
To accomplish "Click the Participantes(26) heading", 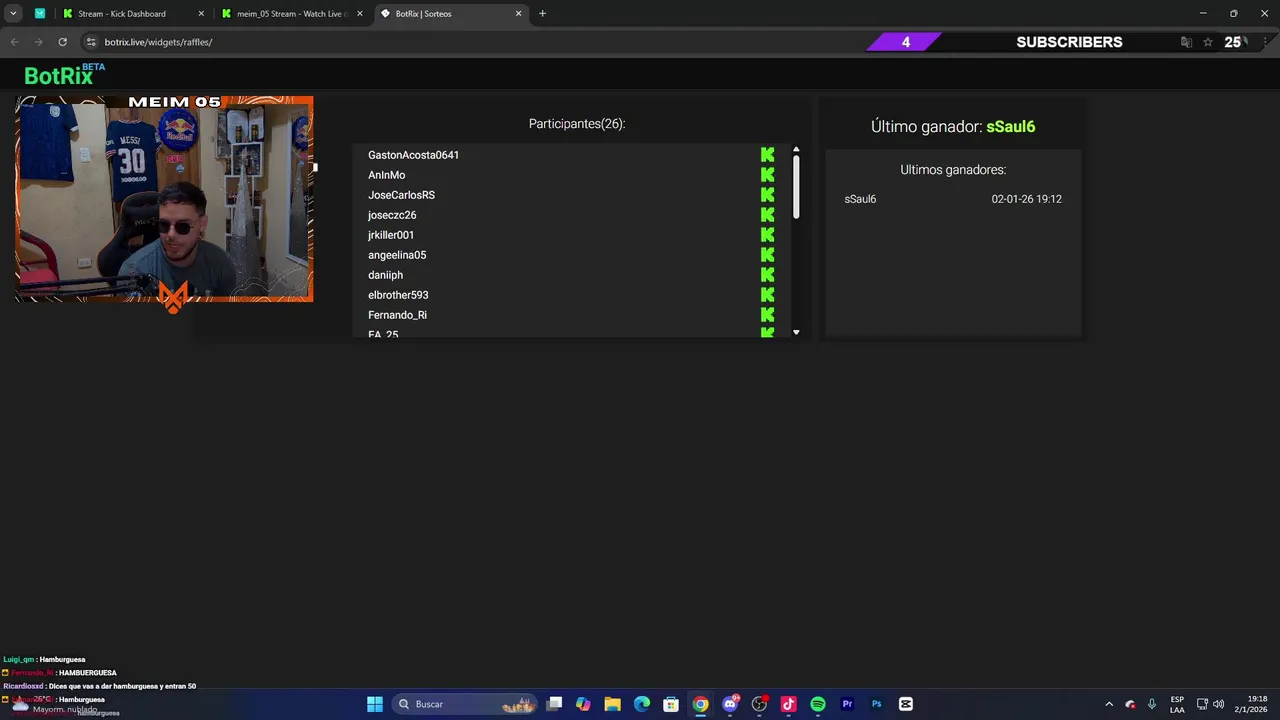I will (x=577, y=124).
